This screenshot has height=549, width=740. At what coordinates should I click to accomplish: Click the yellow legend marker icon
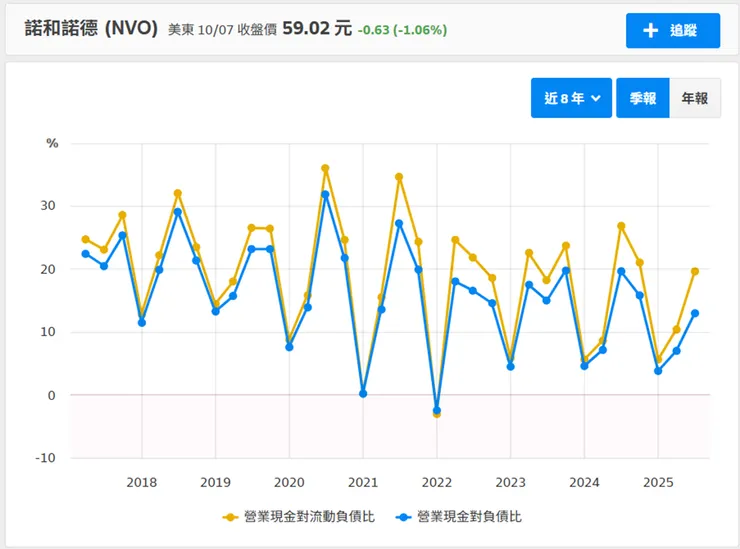click(230, 517)
